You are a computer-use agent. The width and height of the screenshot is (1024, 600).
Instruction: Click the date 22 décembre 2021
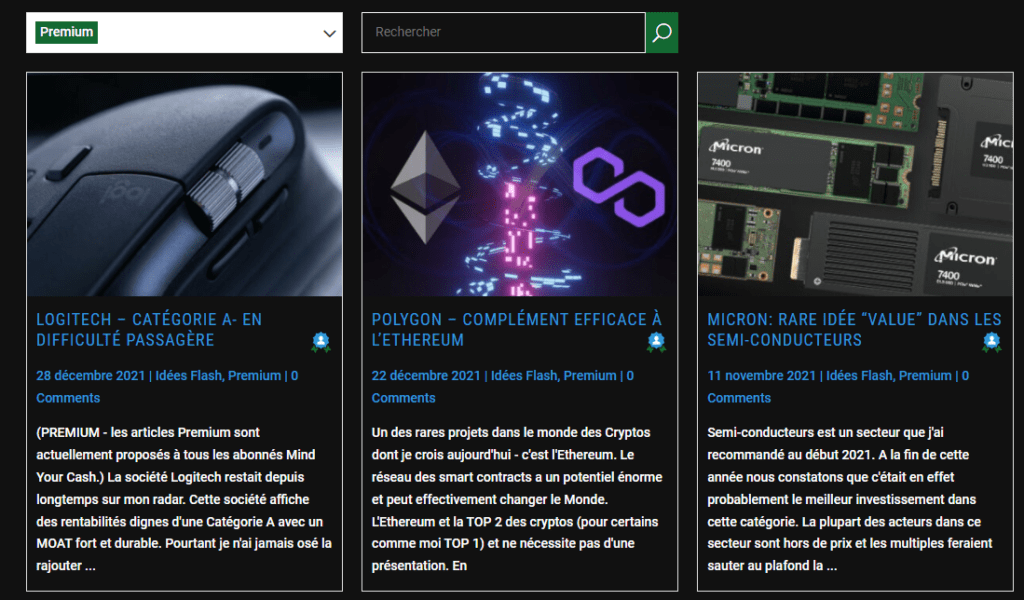(426, 375)
